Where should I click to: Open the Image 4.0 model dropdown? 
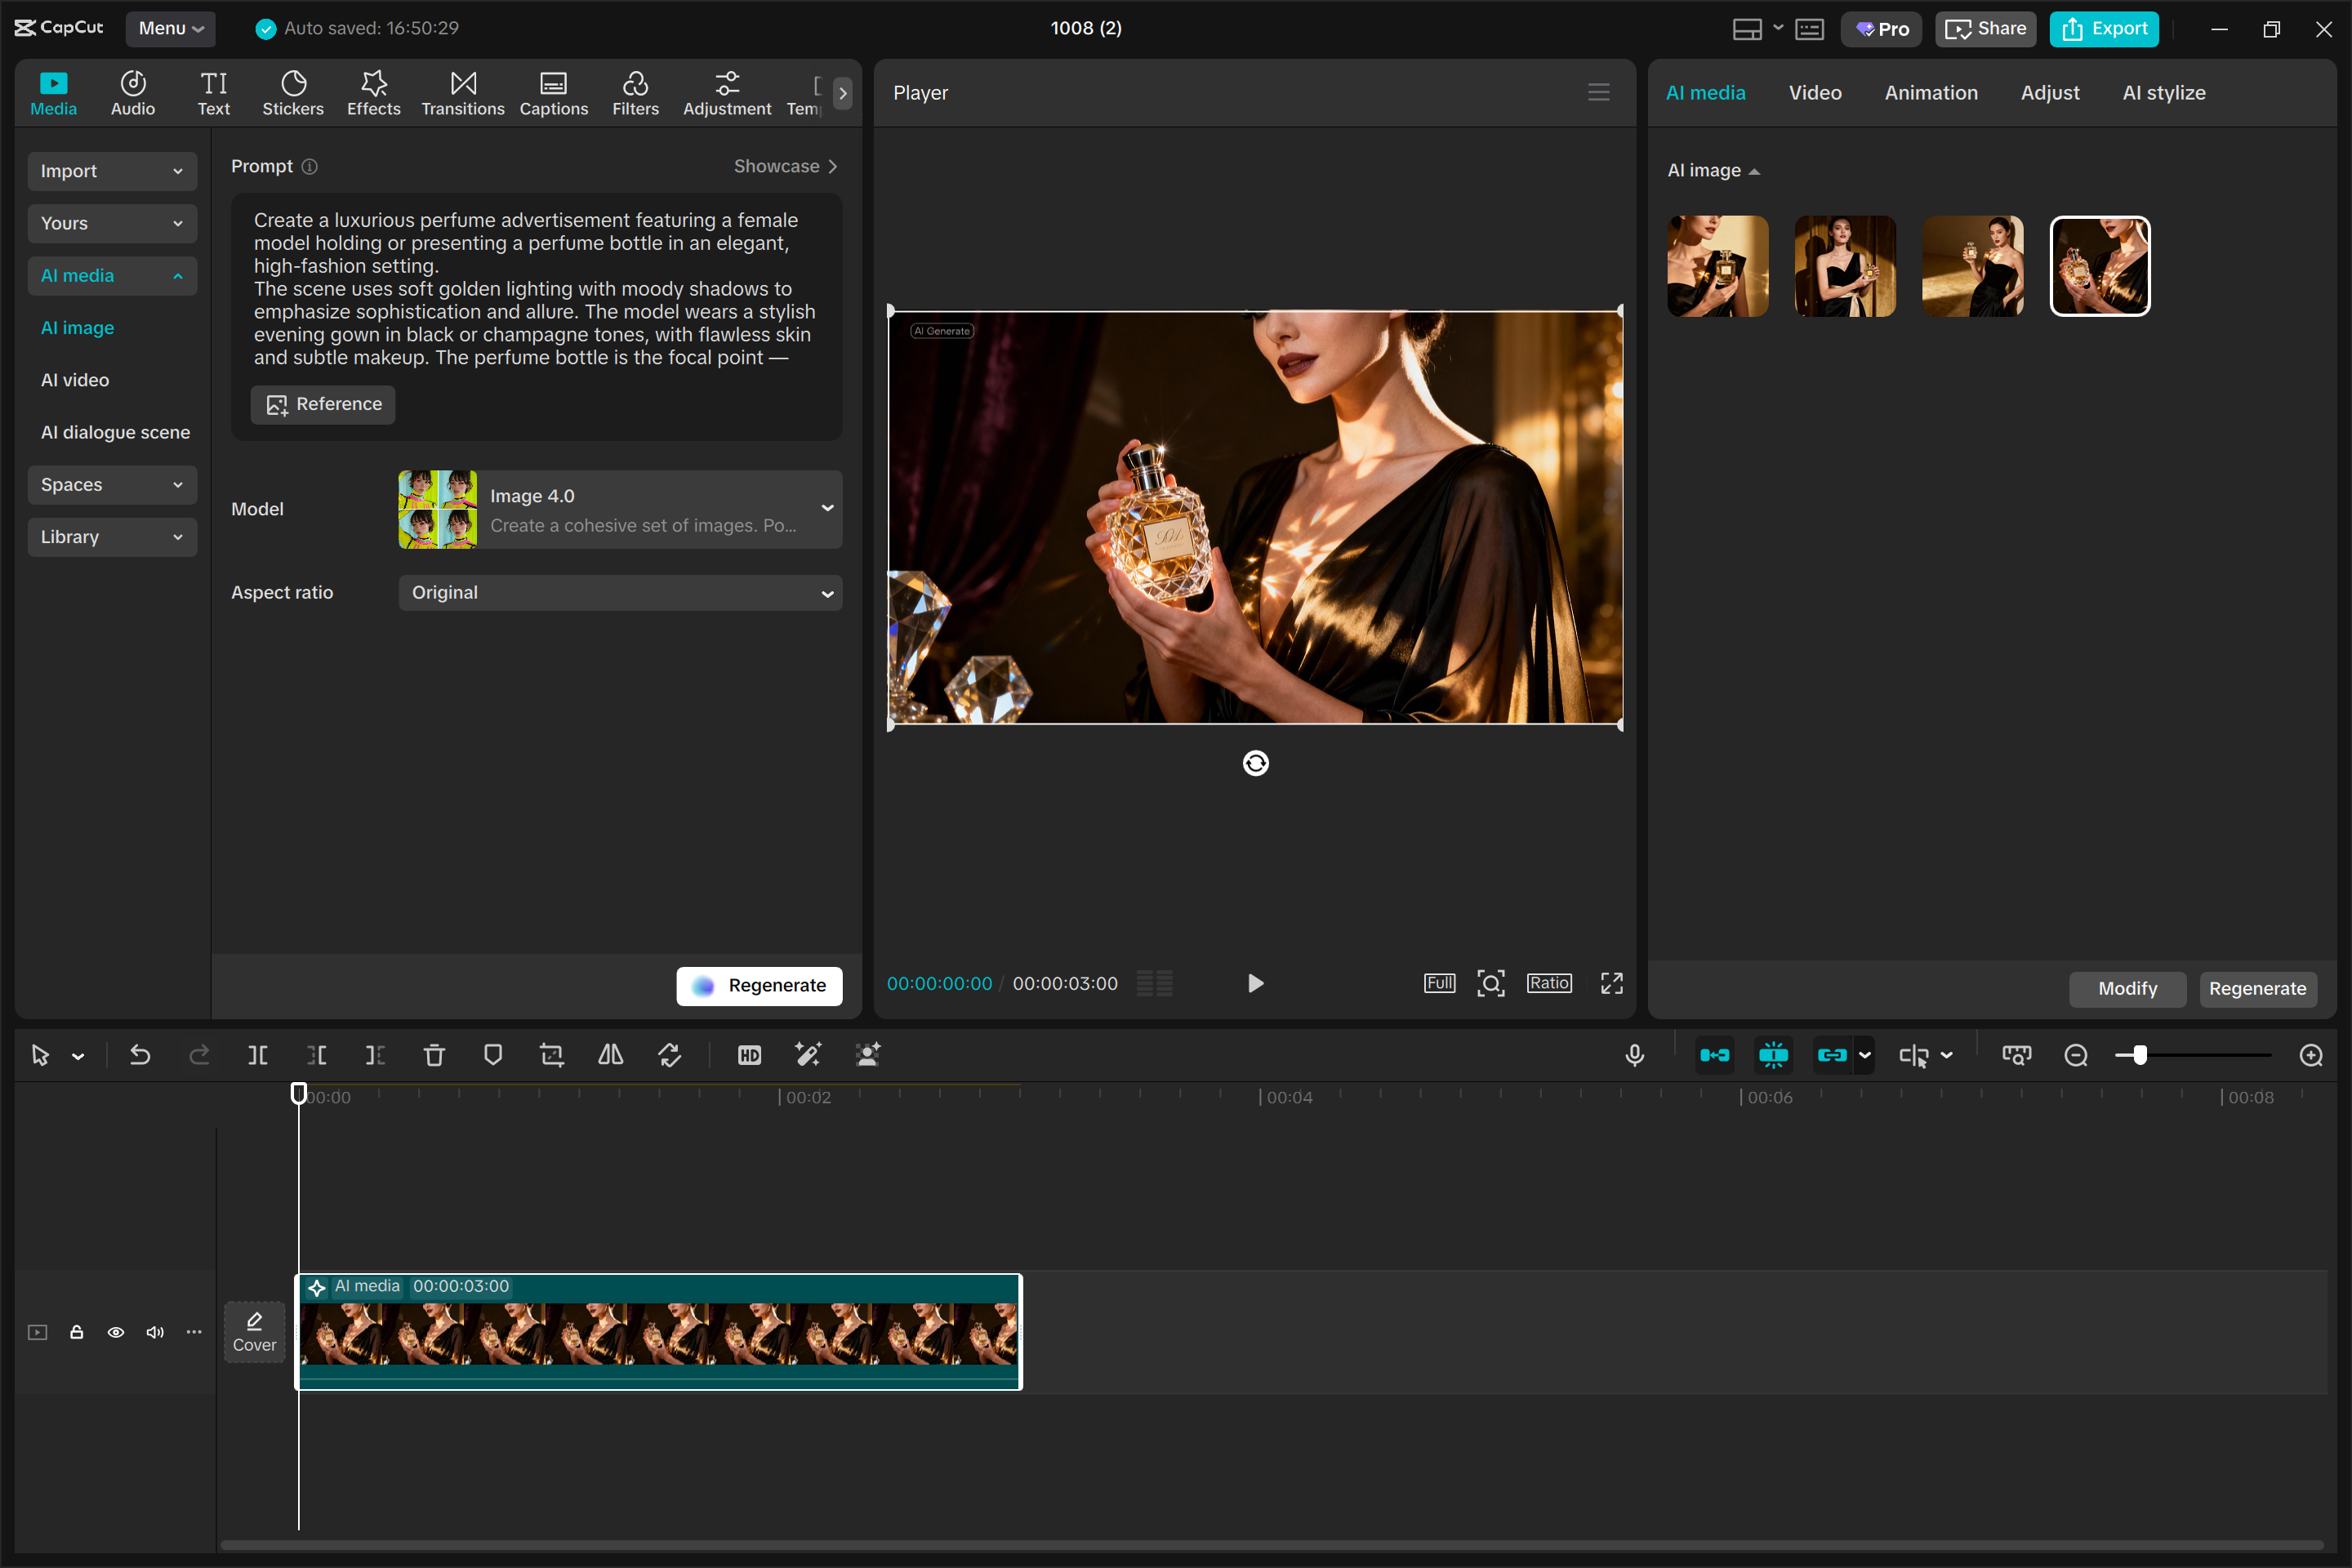(x=619, y=509)
